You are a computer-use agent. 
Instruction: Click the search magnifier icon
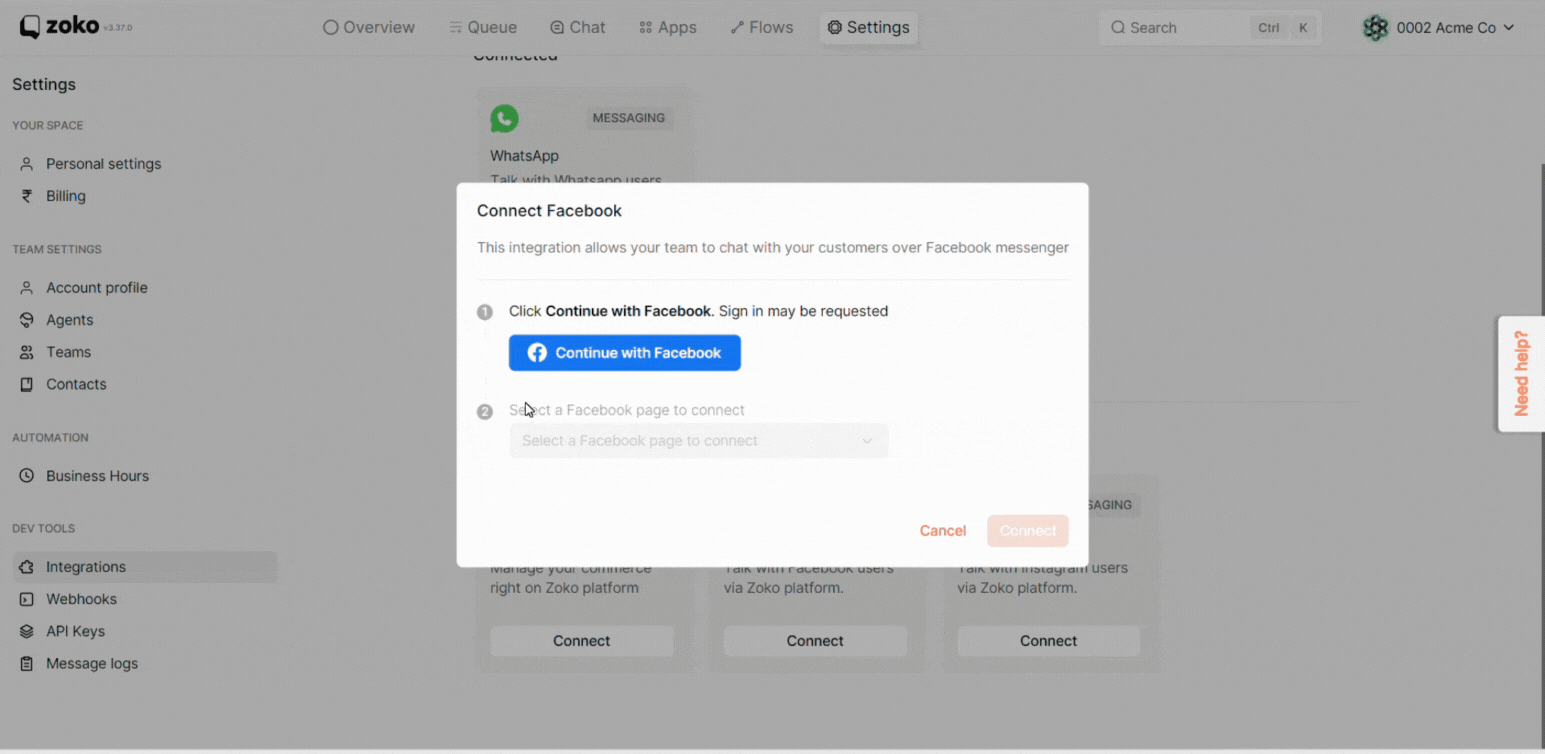[x=1118, y=28]
